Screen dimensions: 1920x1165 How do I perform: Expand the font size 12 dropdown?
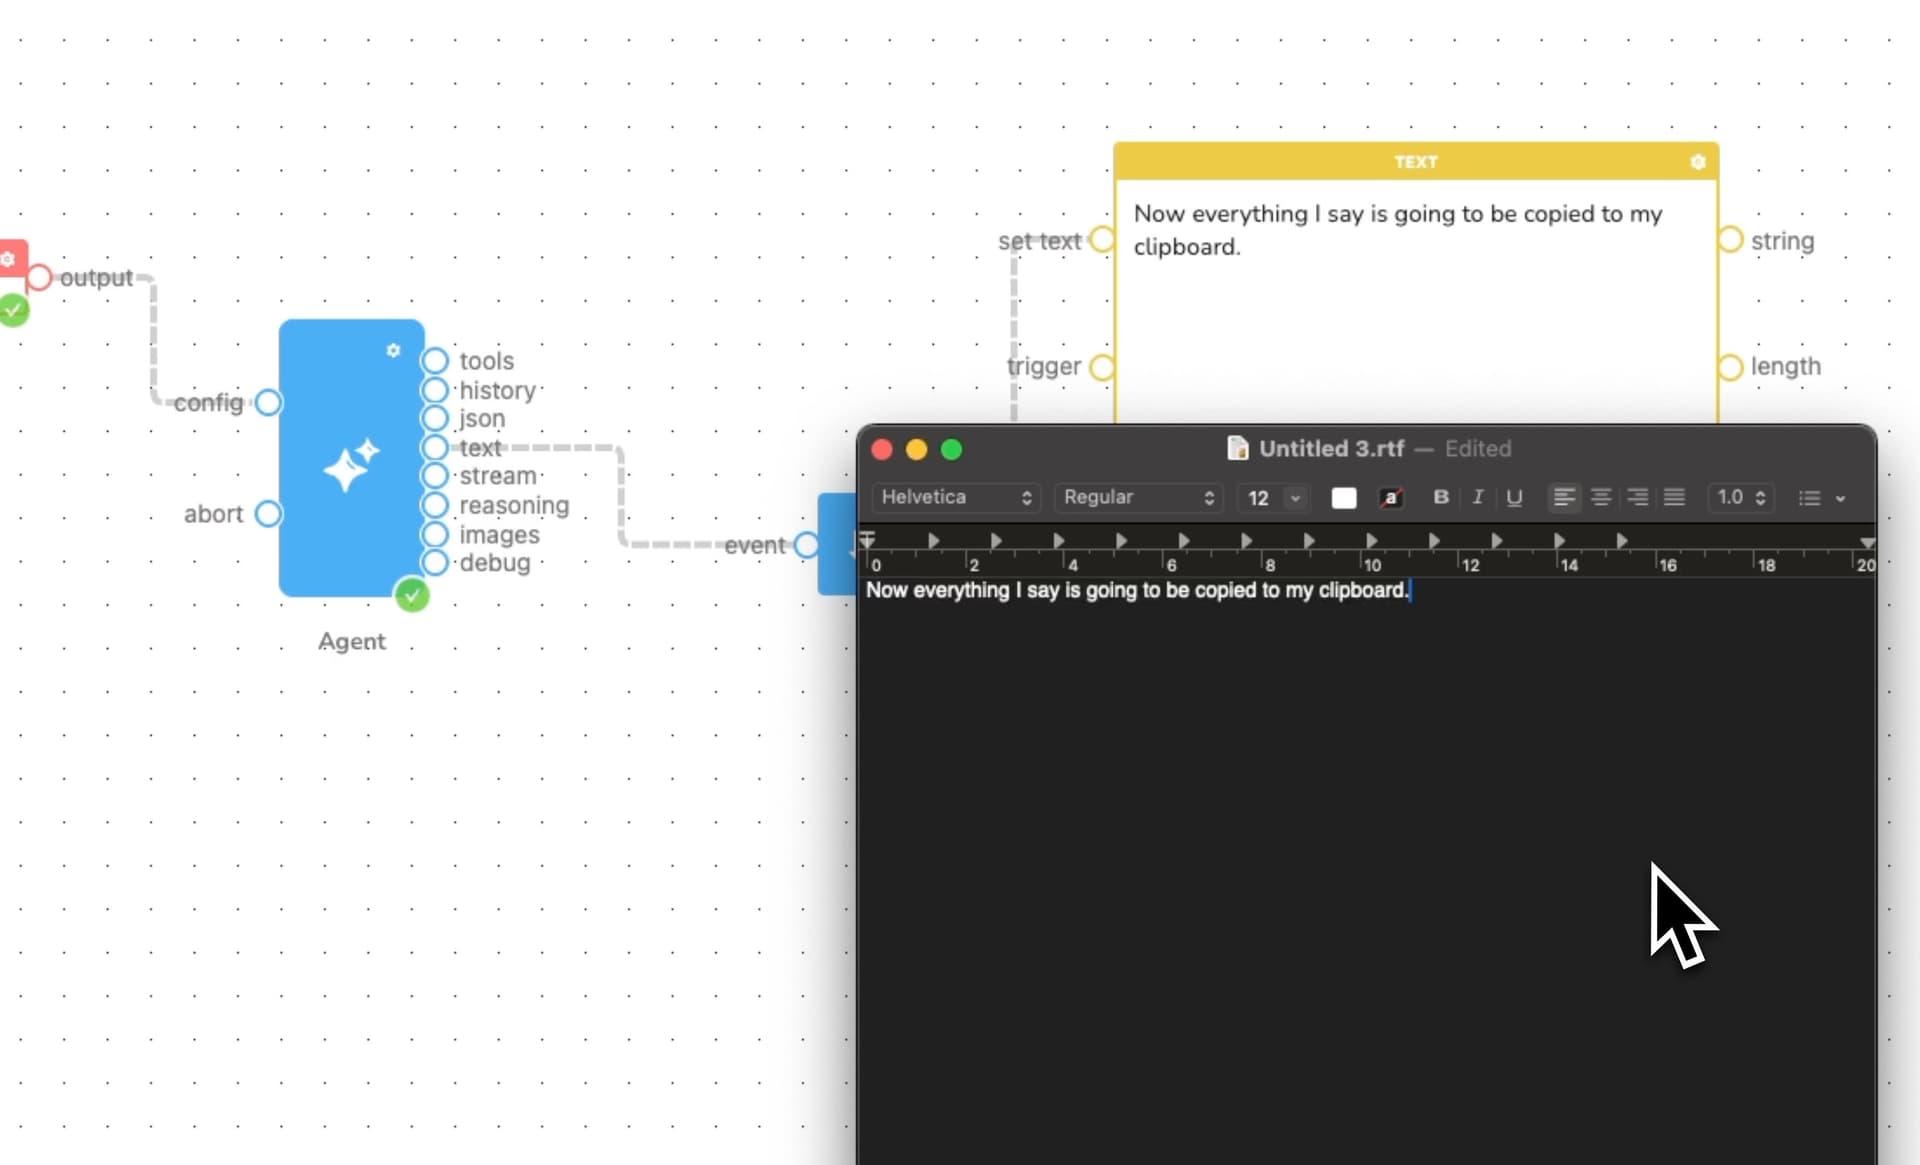tap(1295, 498)
